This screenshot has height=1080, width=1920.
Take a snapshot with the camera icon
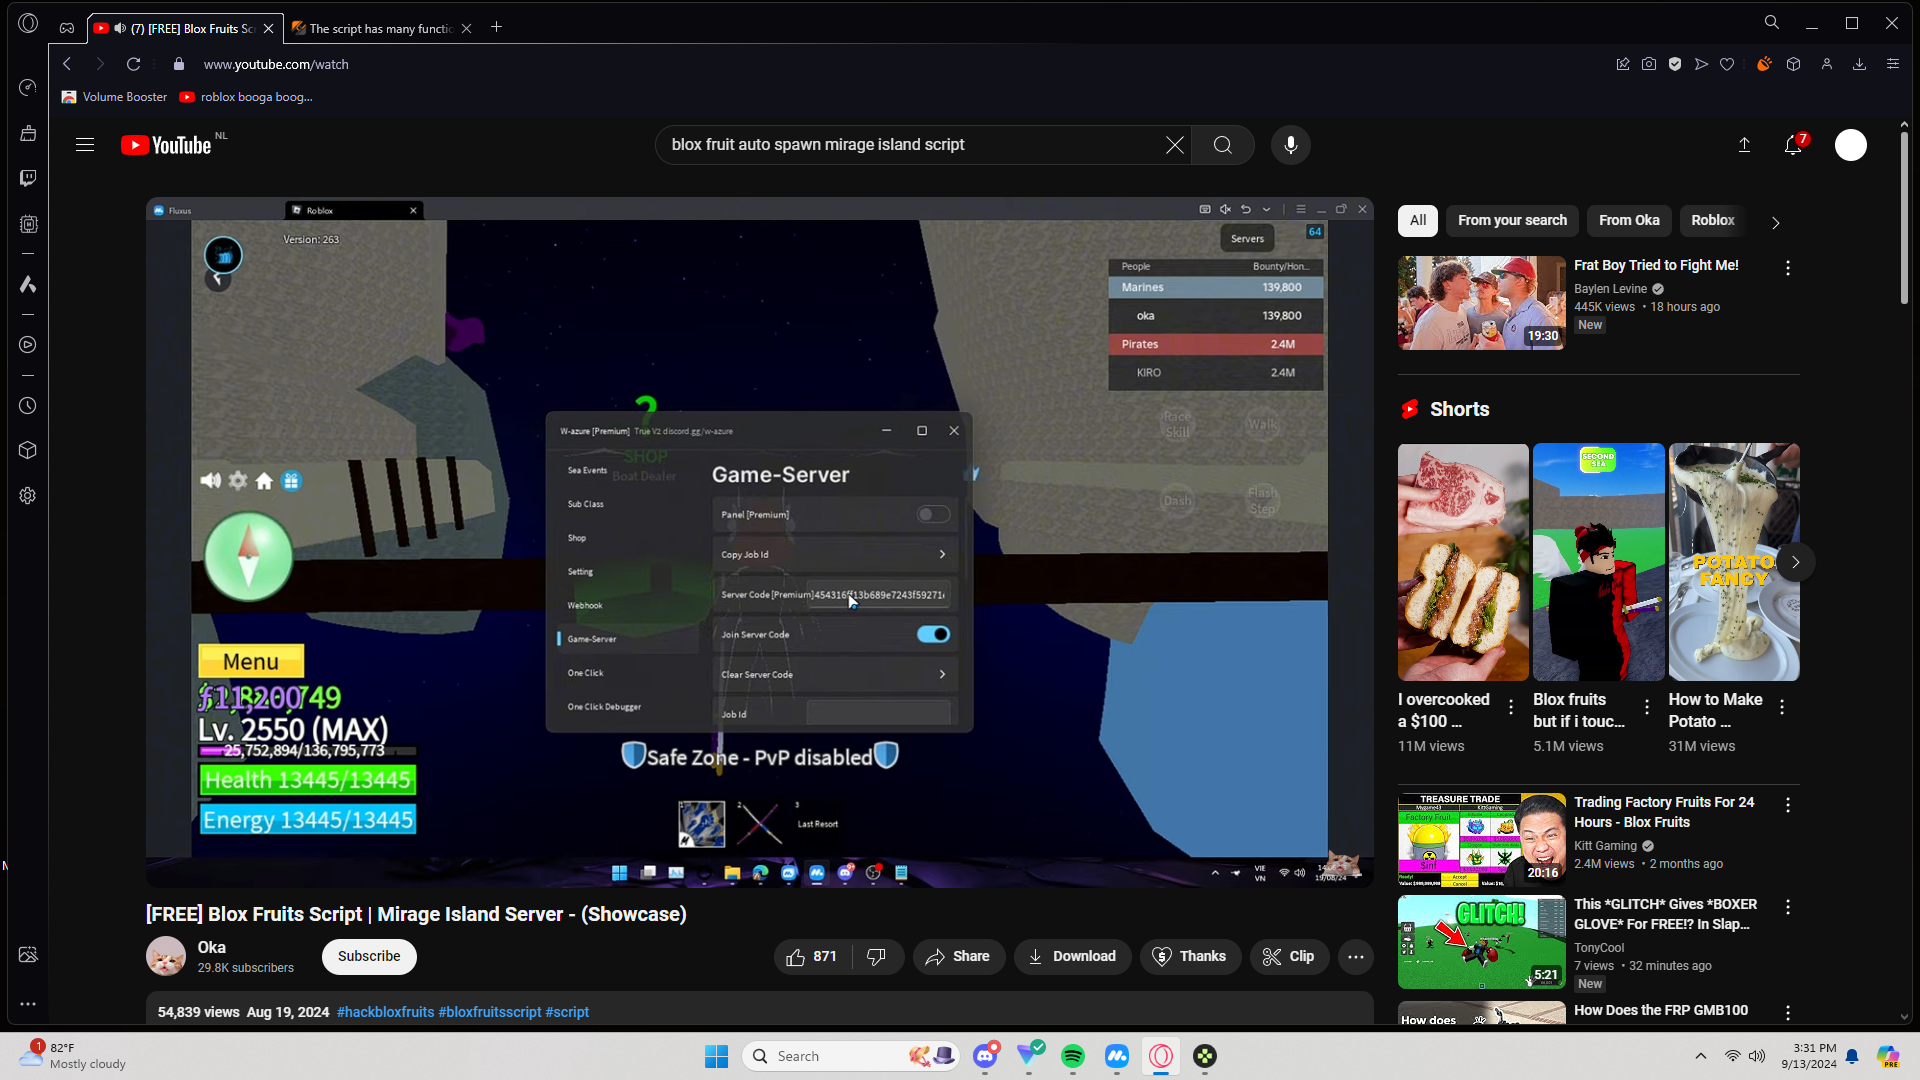click(1649, 64)
